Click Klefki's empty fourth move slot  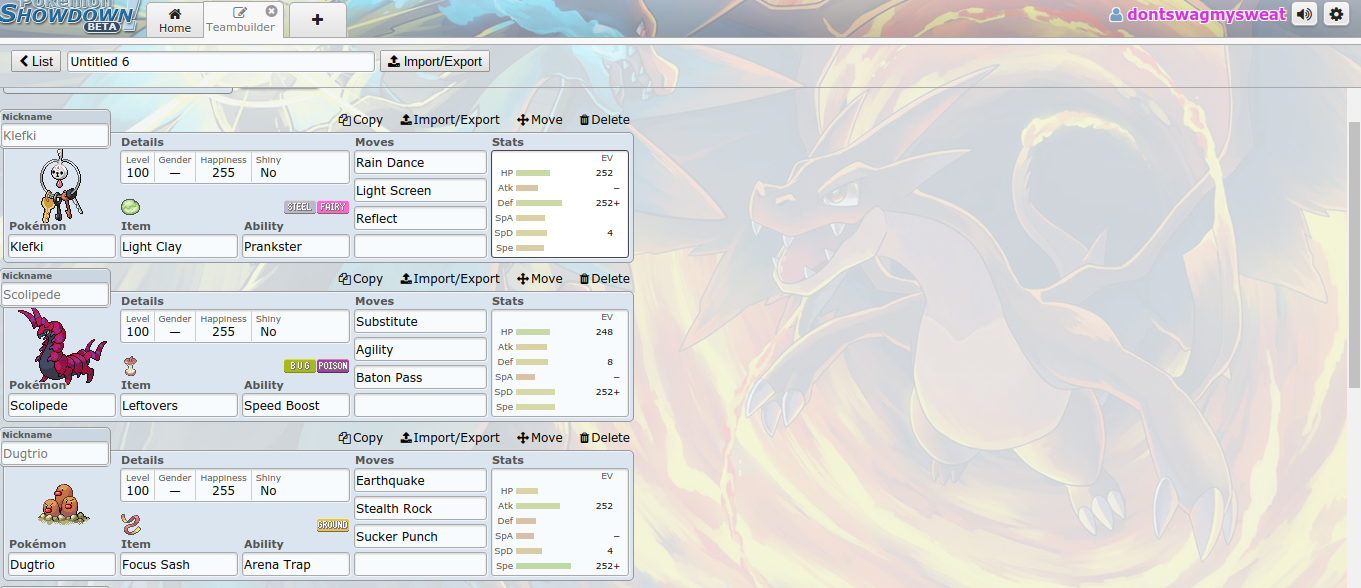(x=420, y=246)
